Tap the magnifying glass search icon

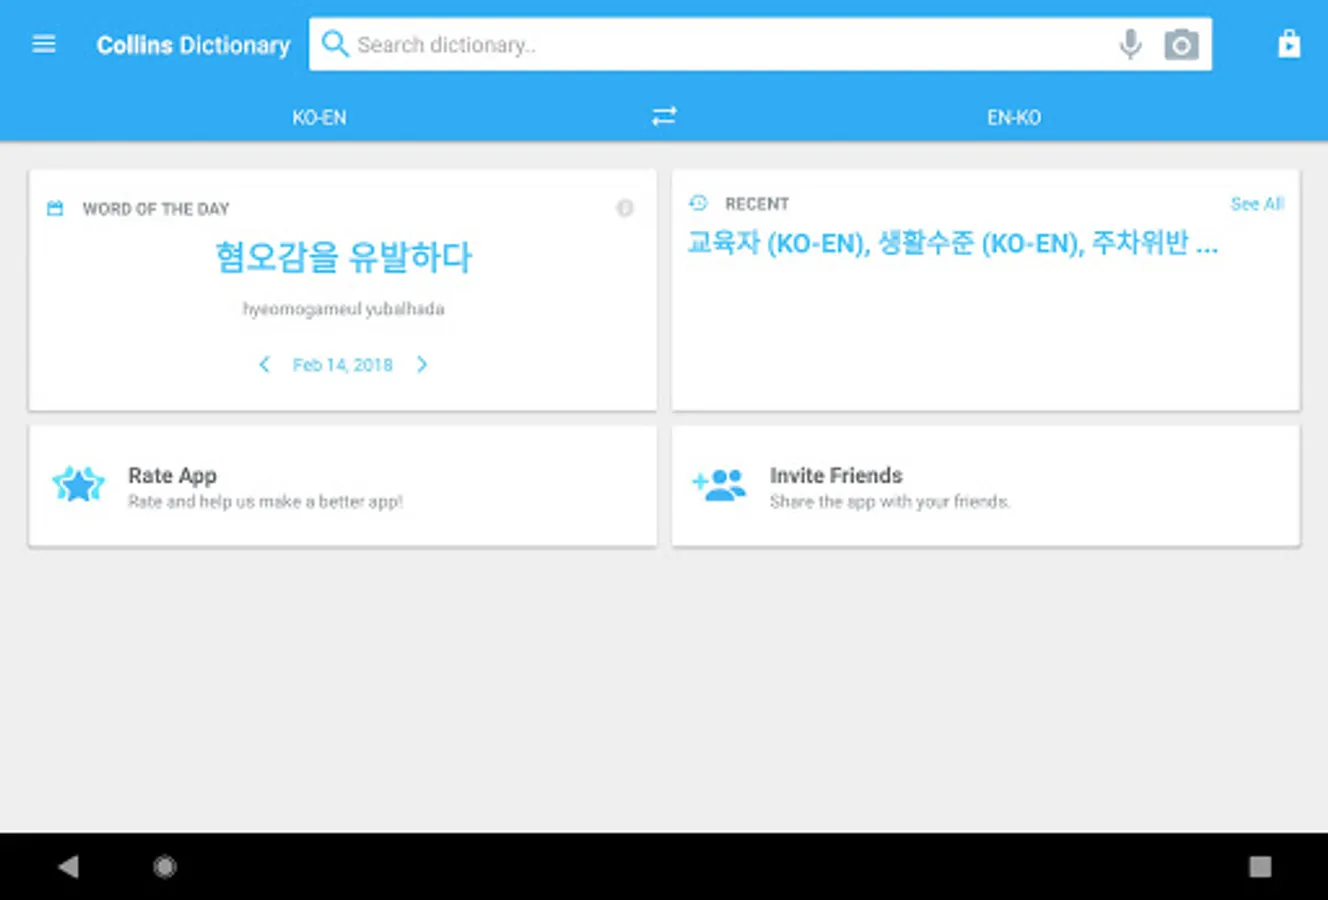coord(335,43)
